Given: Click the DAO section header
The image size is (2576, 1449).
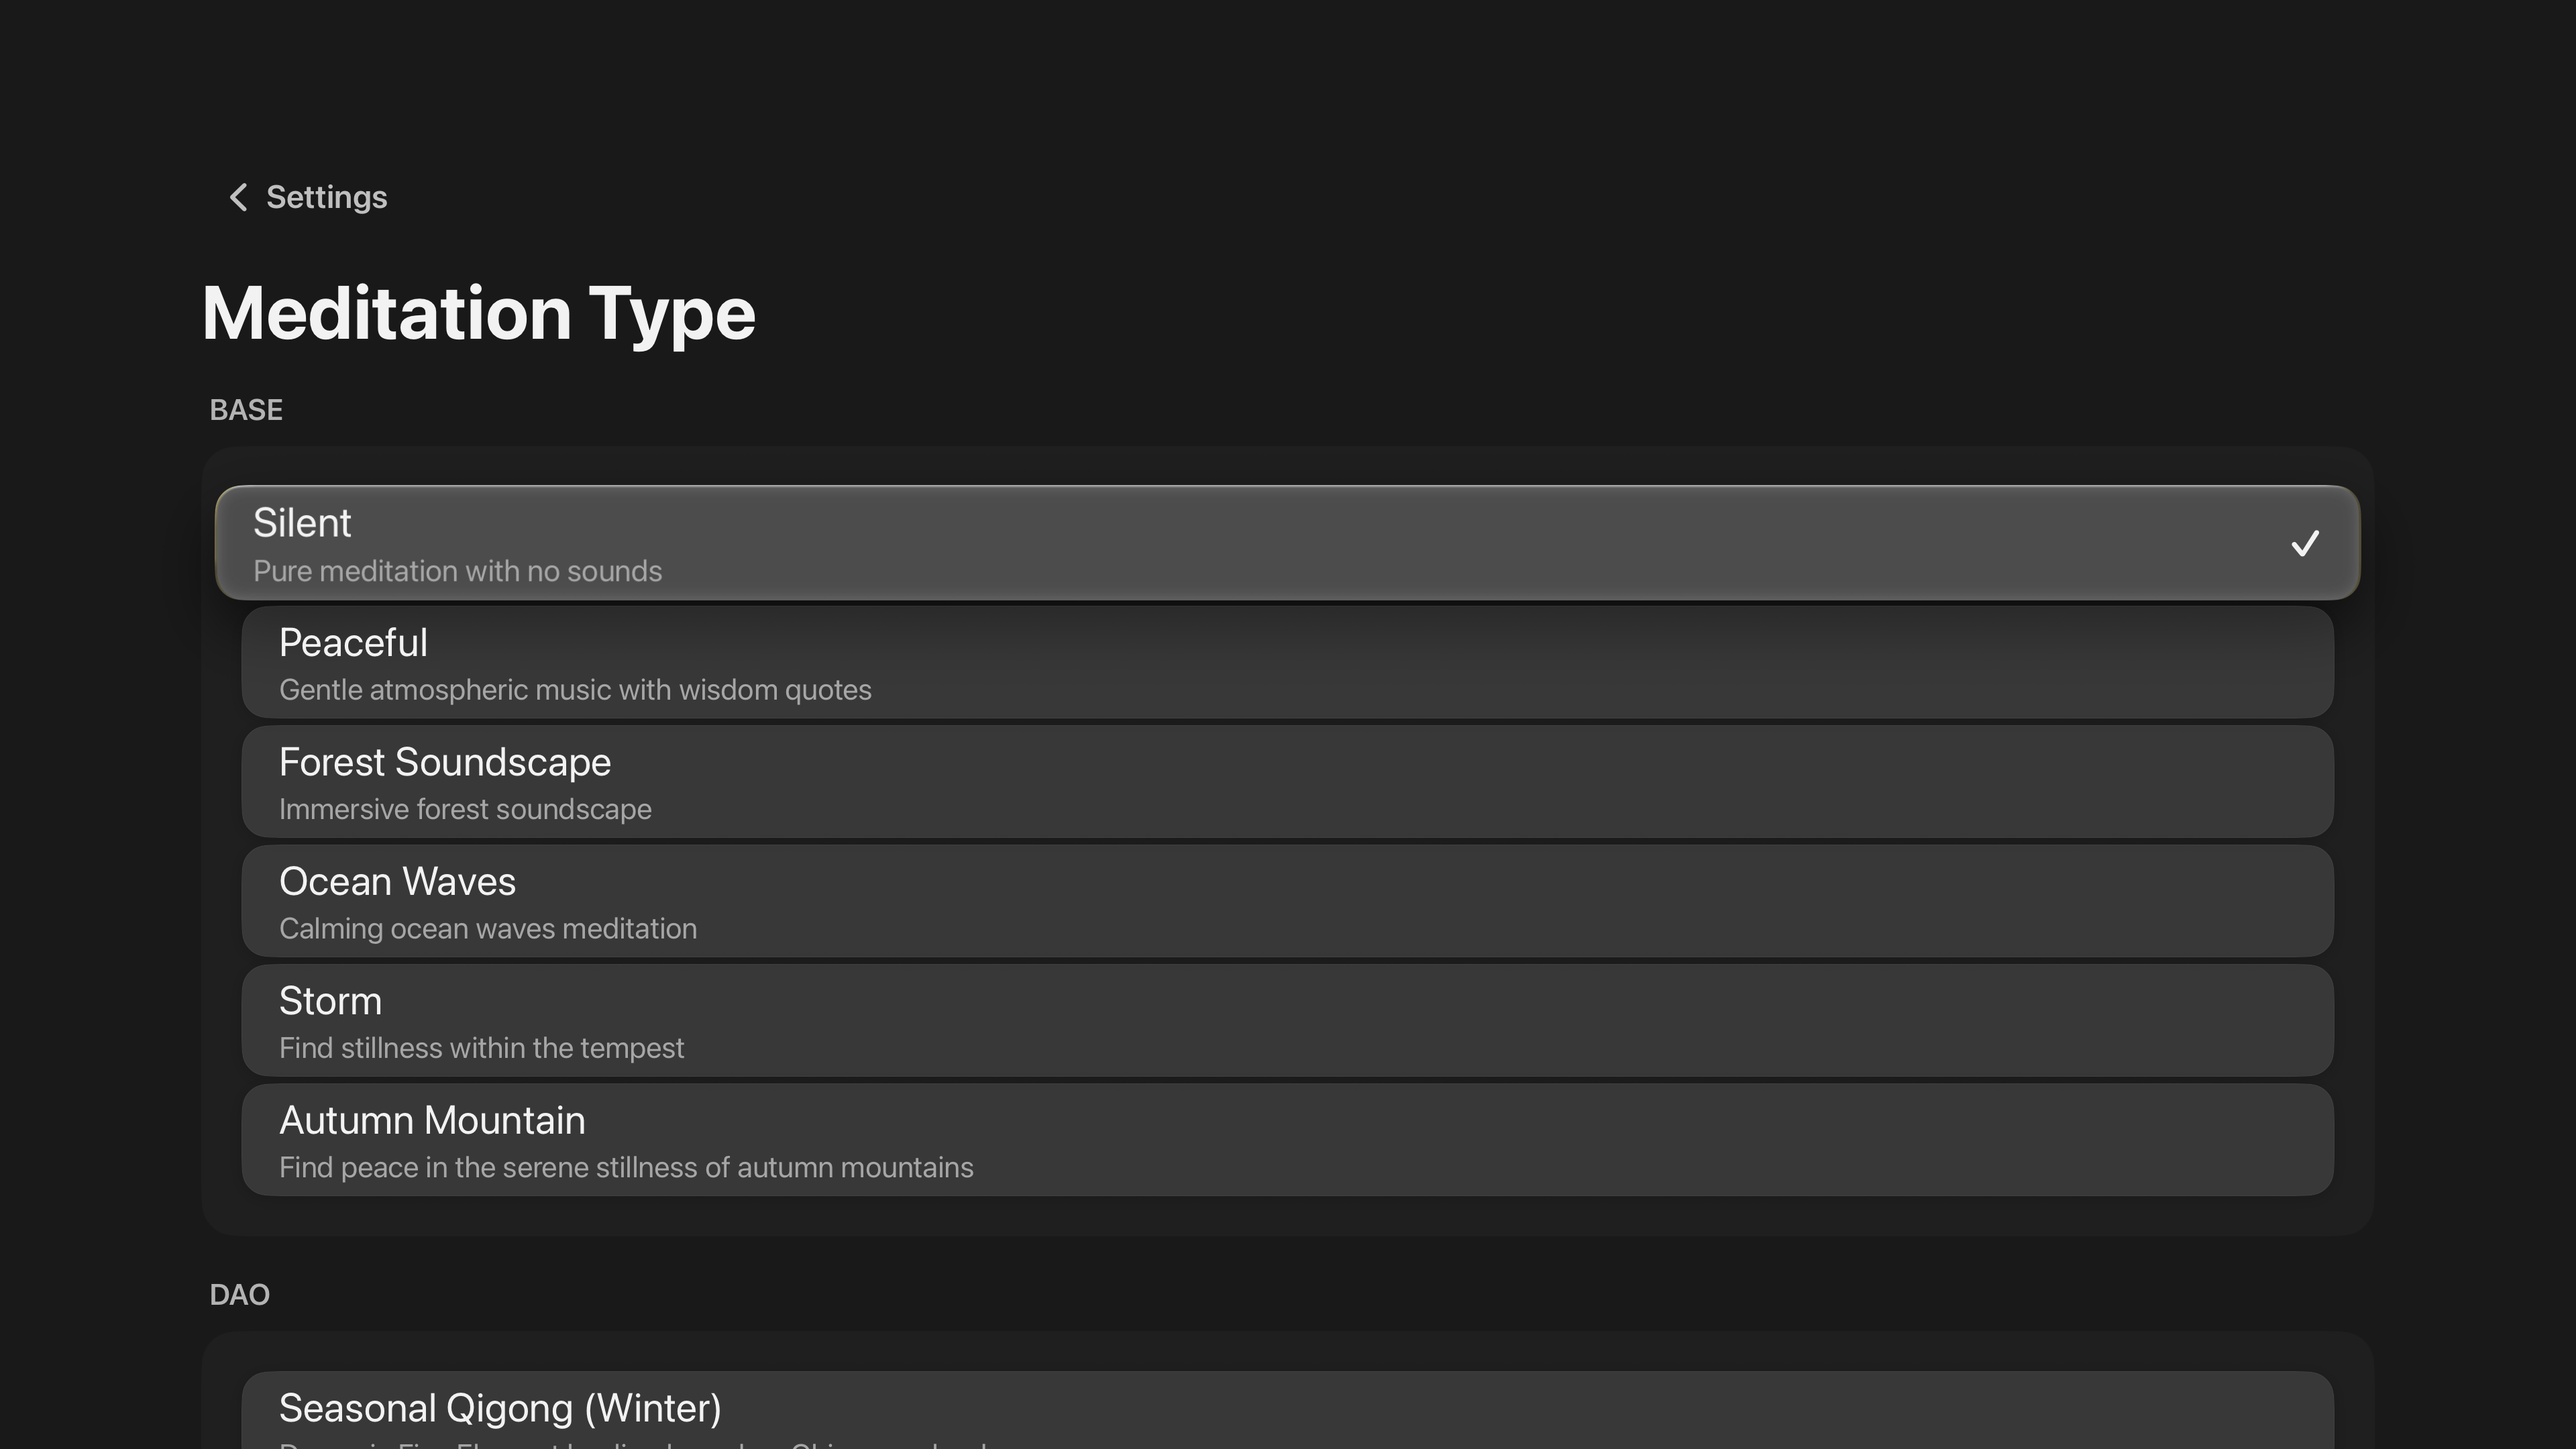Looking at the screenshot, I should point(239,1295).
